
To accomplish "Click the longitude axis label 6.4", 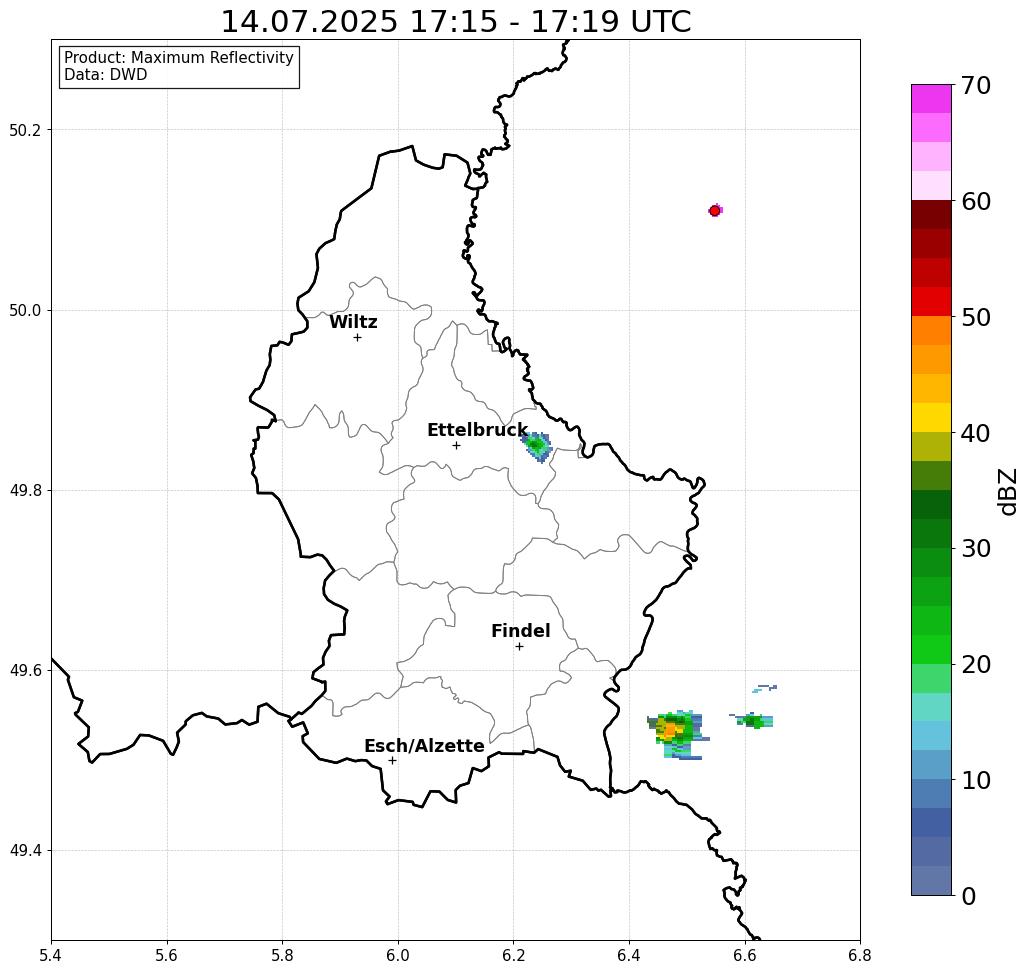I will point(629,955).
